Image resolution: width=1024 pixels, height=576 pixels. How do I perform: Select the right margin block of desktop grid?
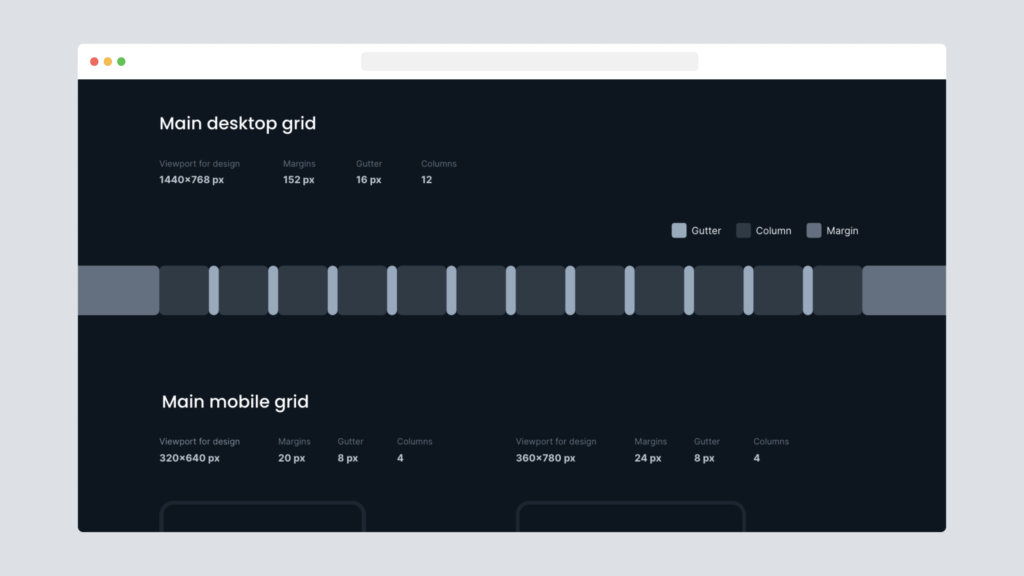903,290
